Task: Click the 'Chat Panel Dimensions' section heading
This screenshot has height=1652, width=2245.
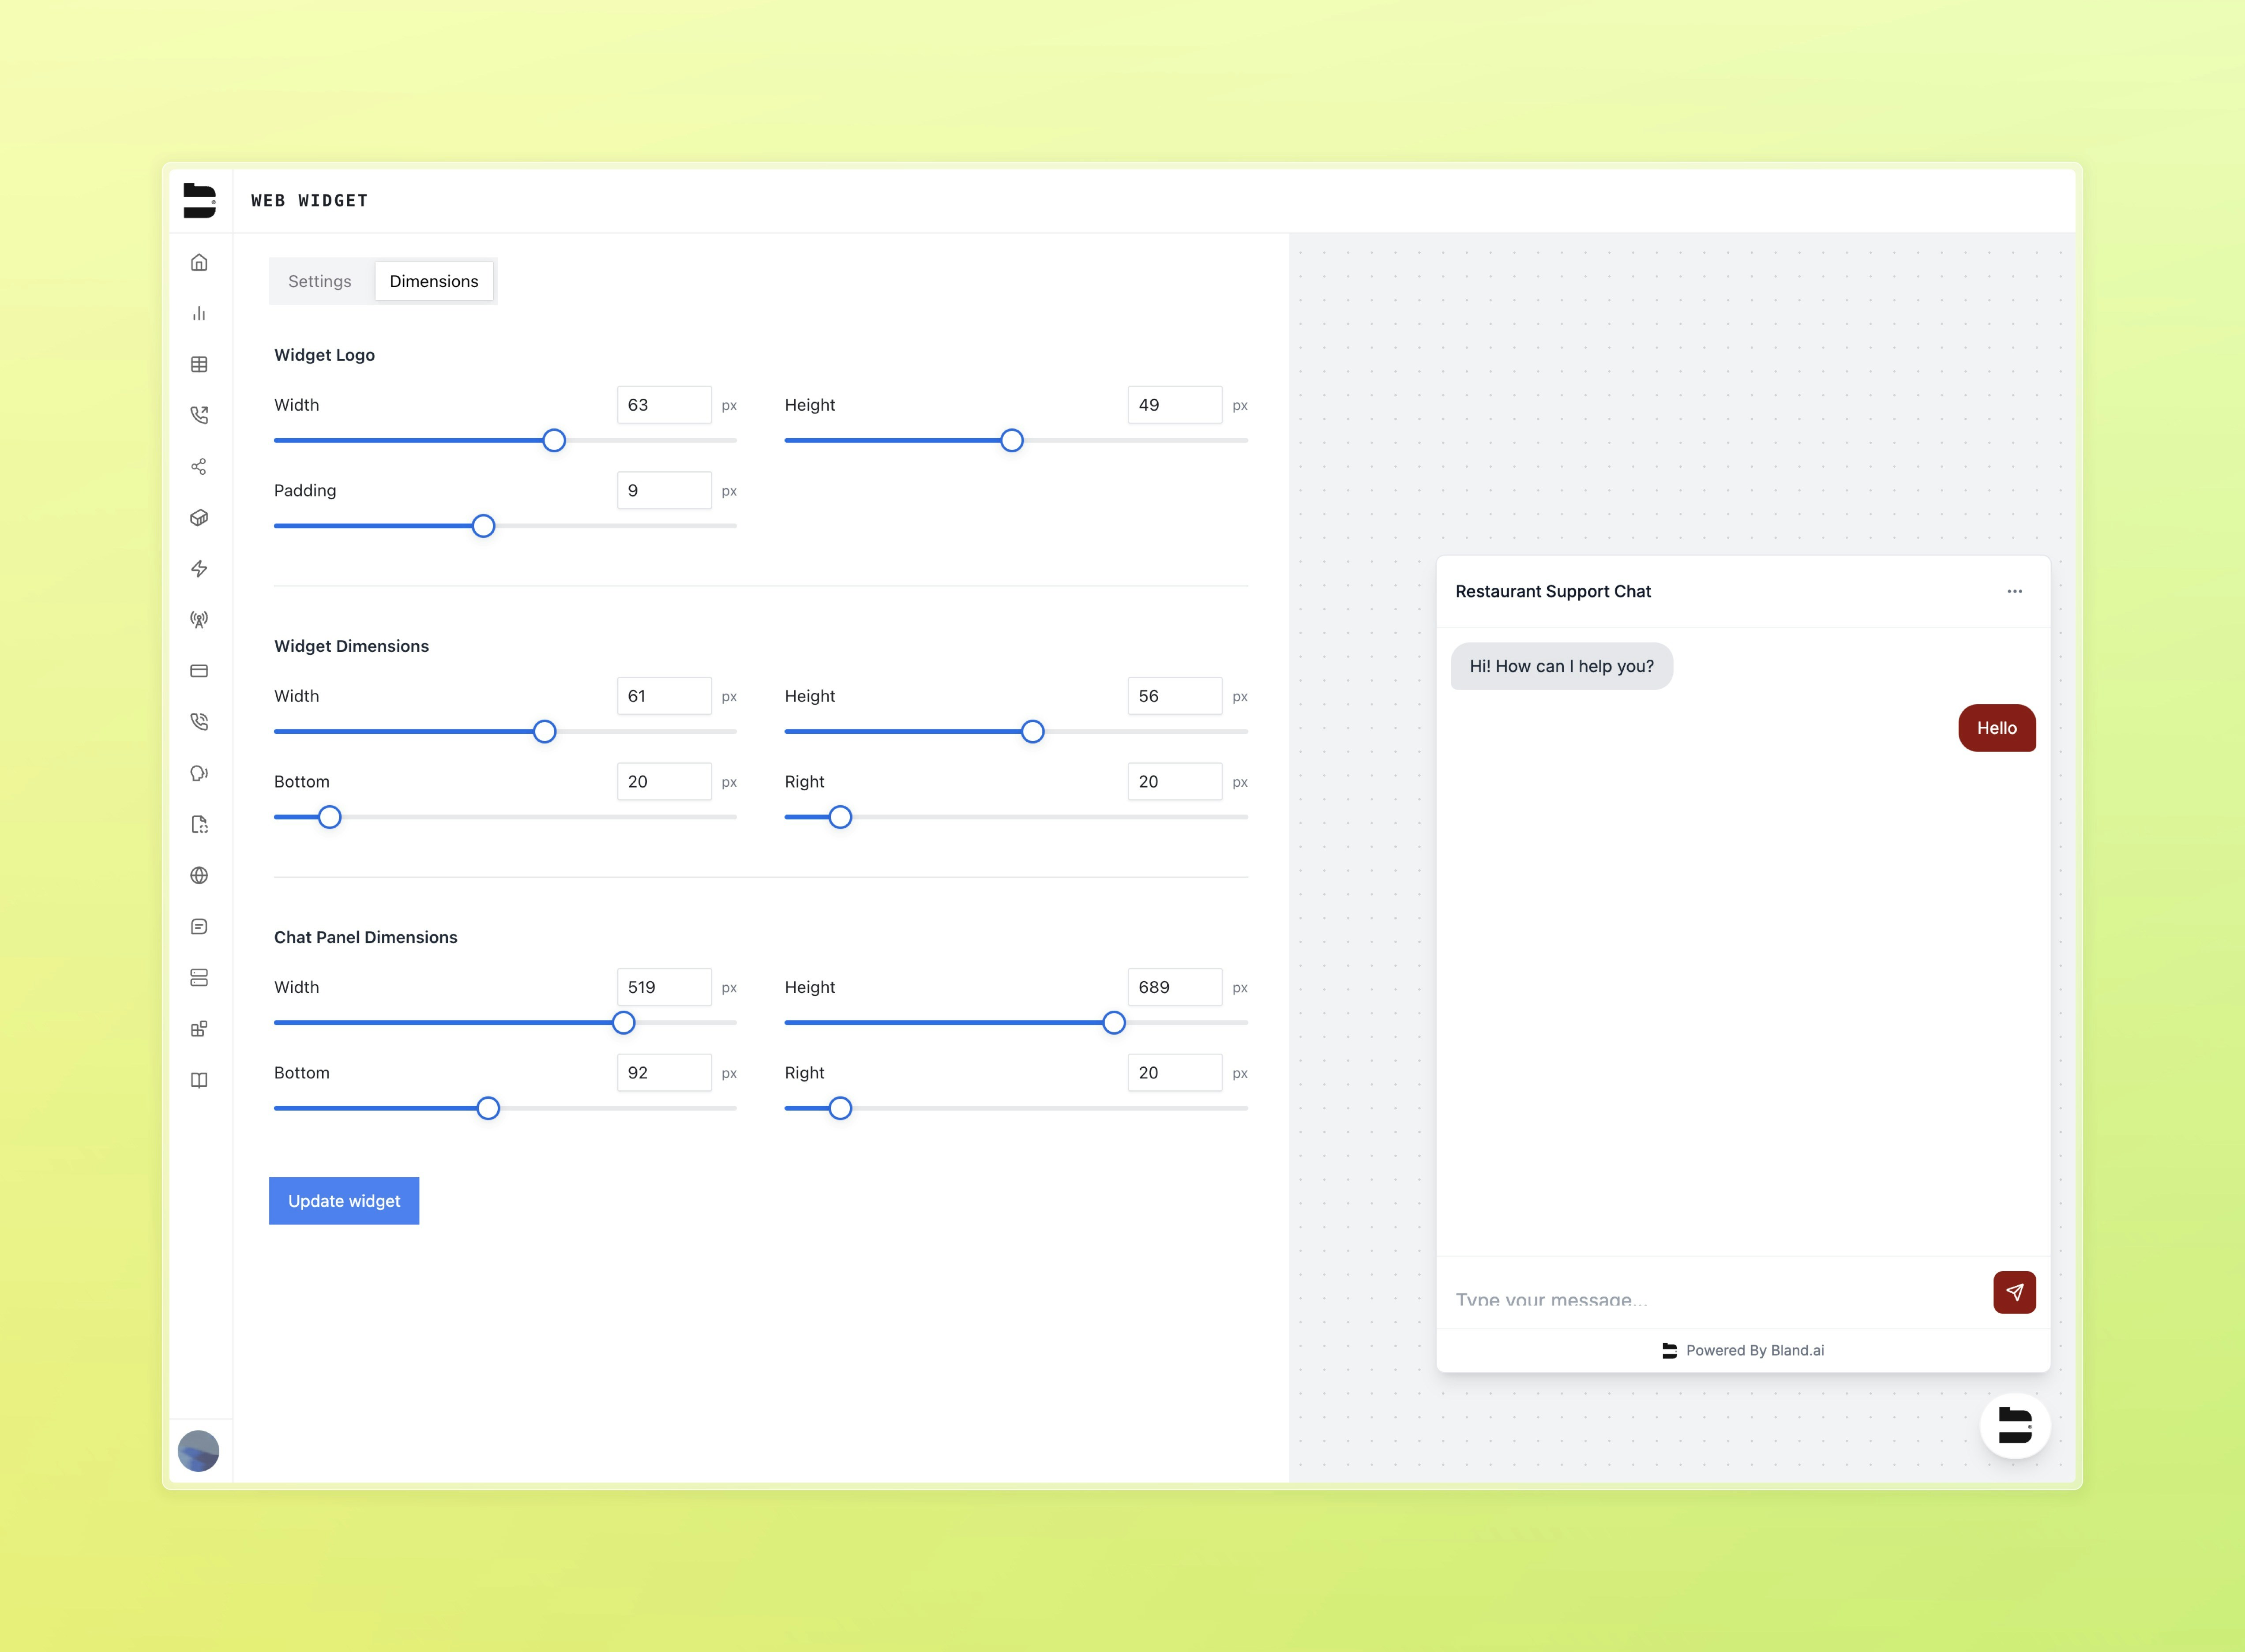Action: point(365,937)
